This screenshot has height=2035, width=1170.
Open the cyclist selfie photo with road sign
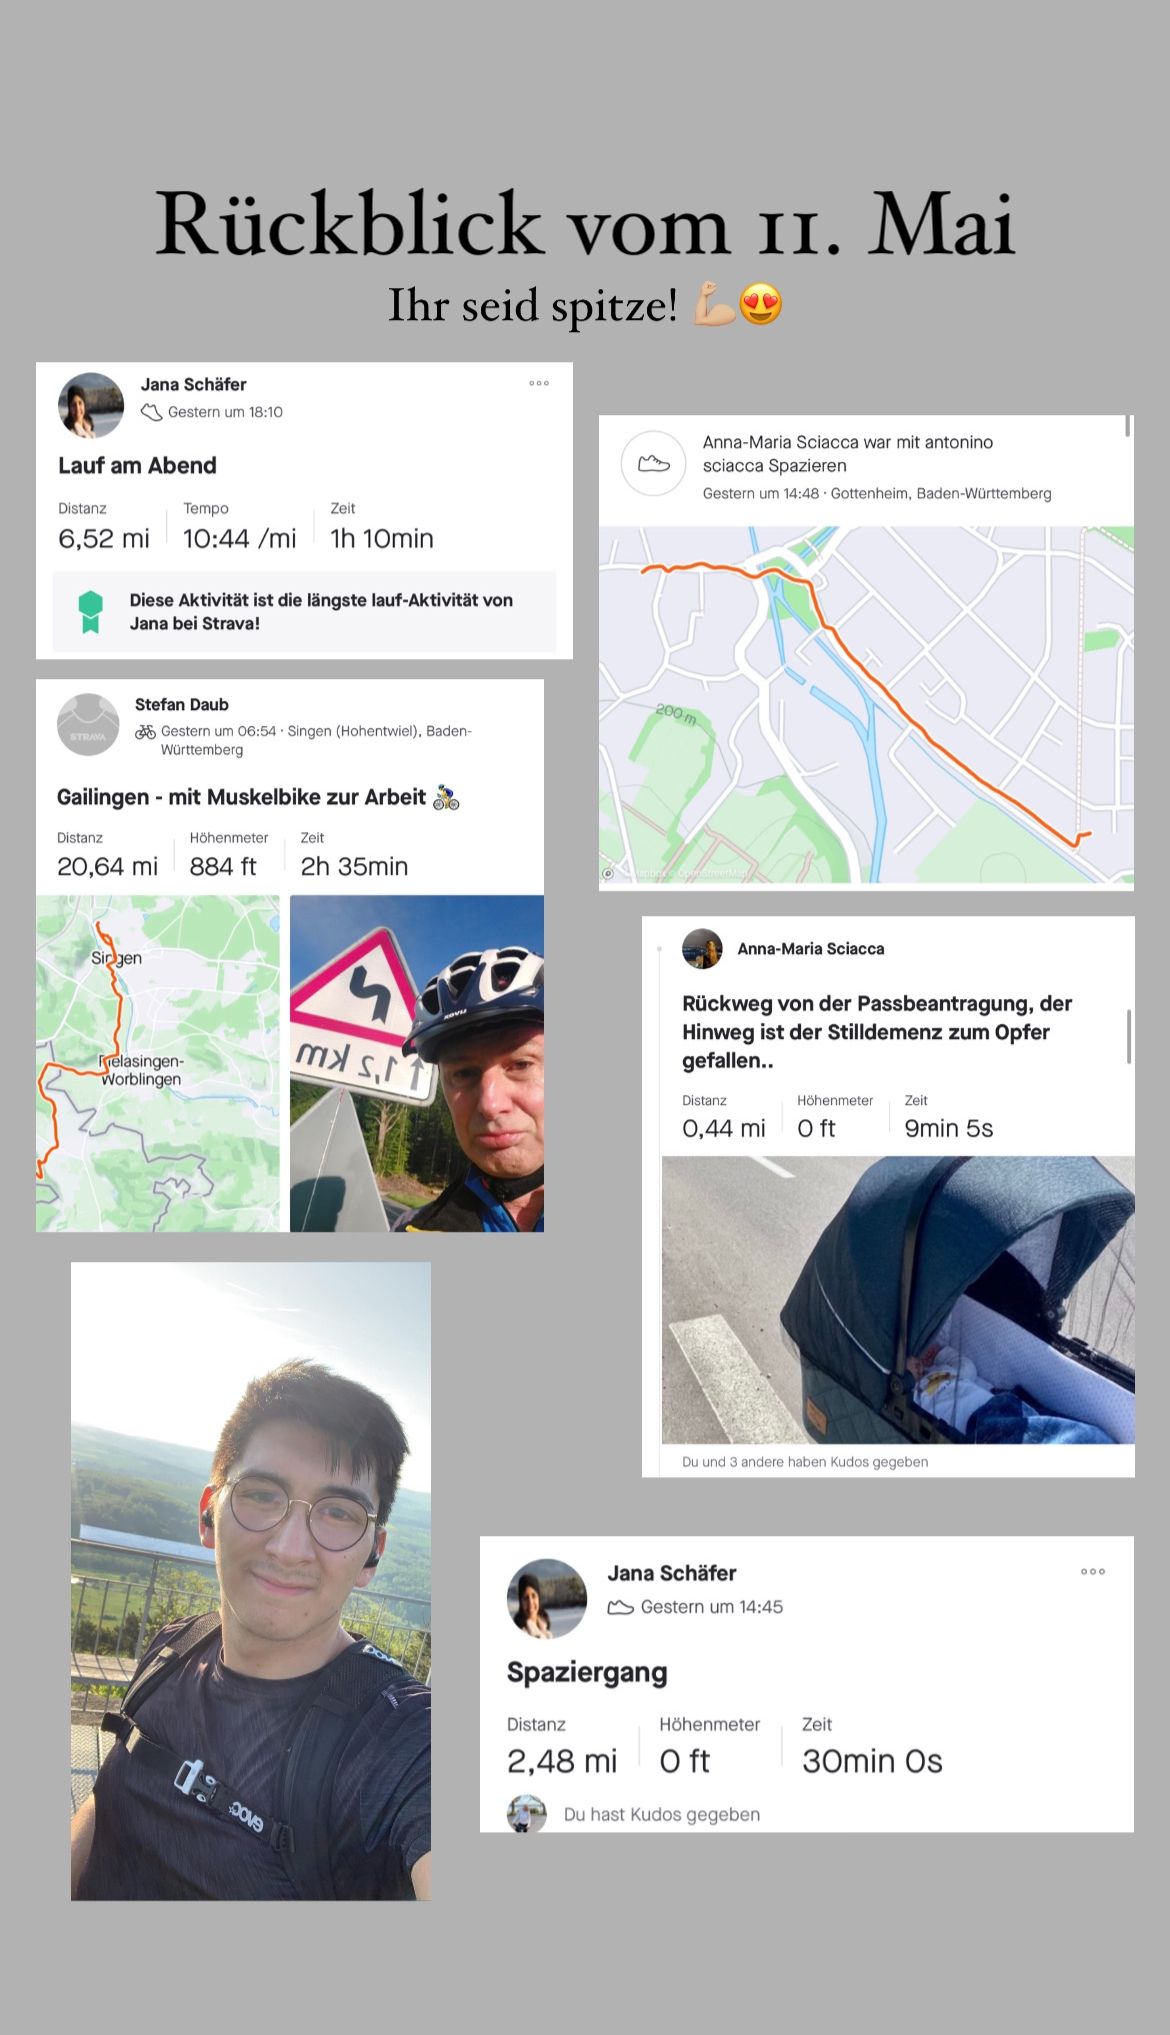417,1063
